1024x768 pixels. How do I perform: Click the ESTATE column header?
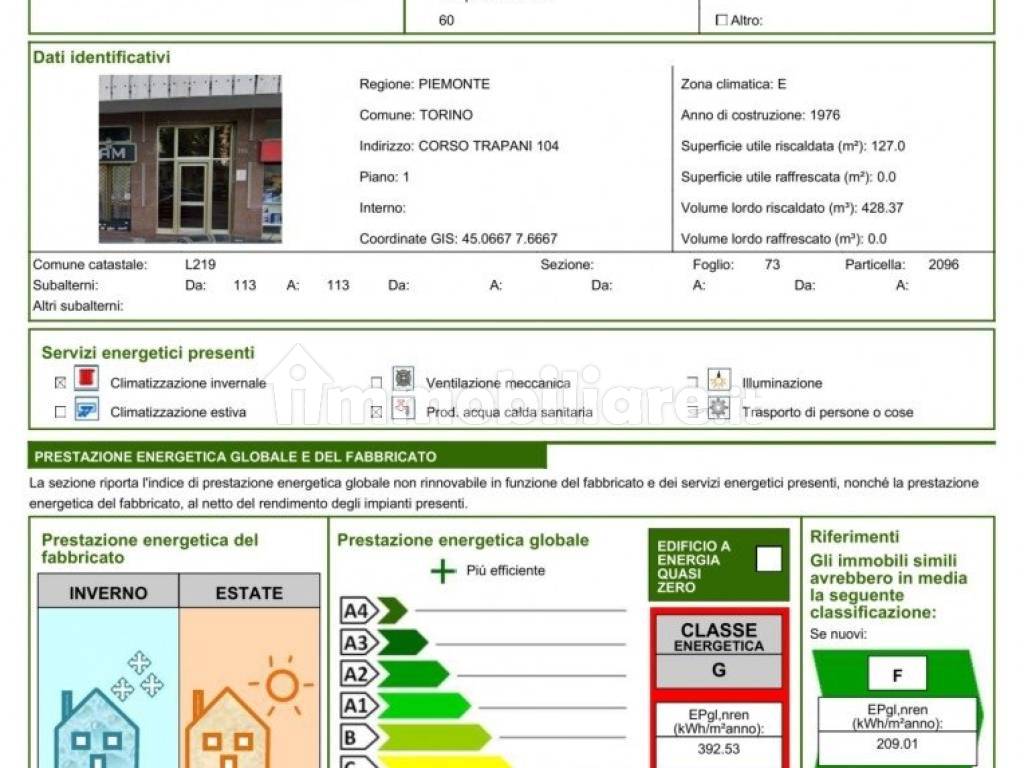(249, 592)
